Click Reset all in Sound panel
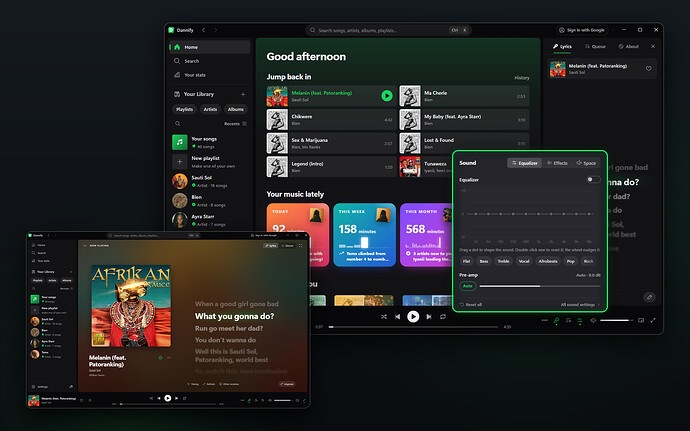This screenshot has width=690, height=431. (x=471, y=305)
